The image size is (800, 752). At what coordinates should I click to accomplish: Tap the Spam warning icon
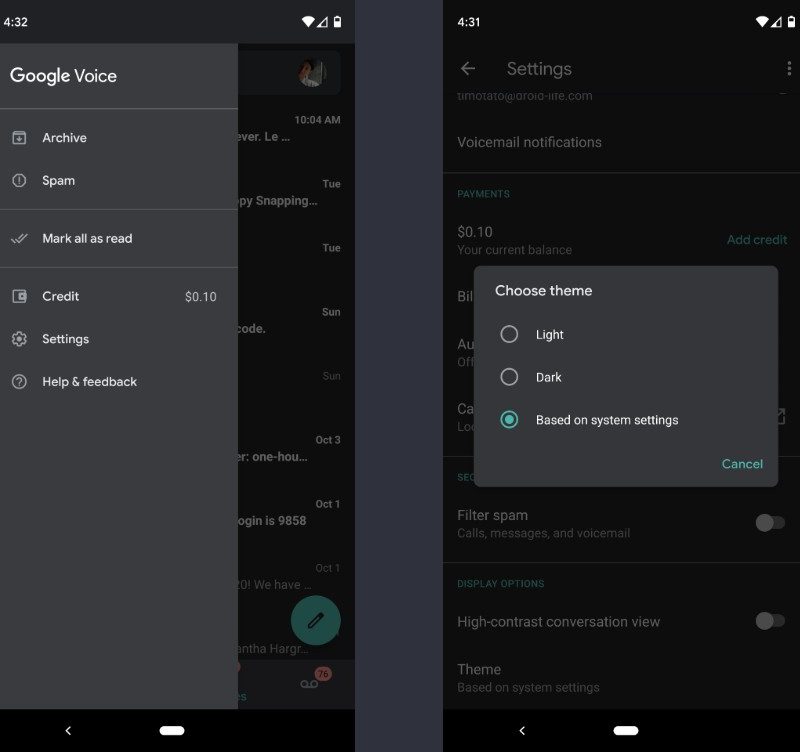point(19,181)
